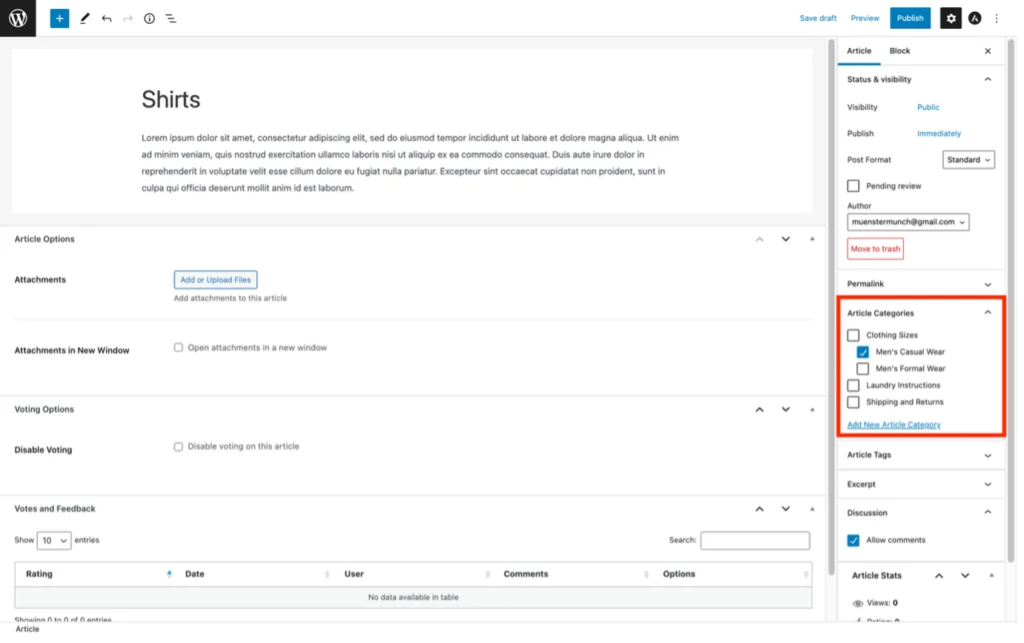Check the Clothing Sizes category
This screenshot has width=1024, height=643.
tap(854, 336)
